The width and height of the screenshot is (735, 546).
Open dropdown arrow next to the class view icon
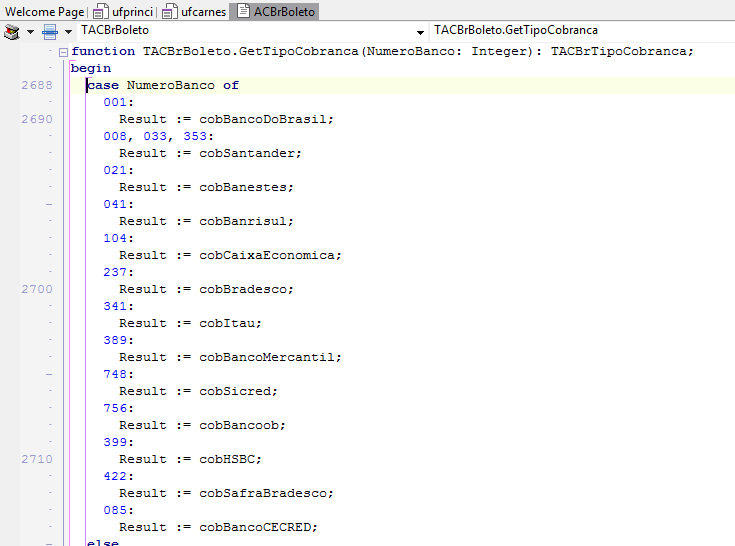coord(68,32)
